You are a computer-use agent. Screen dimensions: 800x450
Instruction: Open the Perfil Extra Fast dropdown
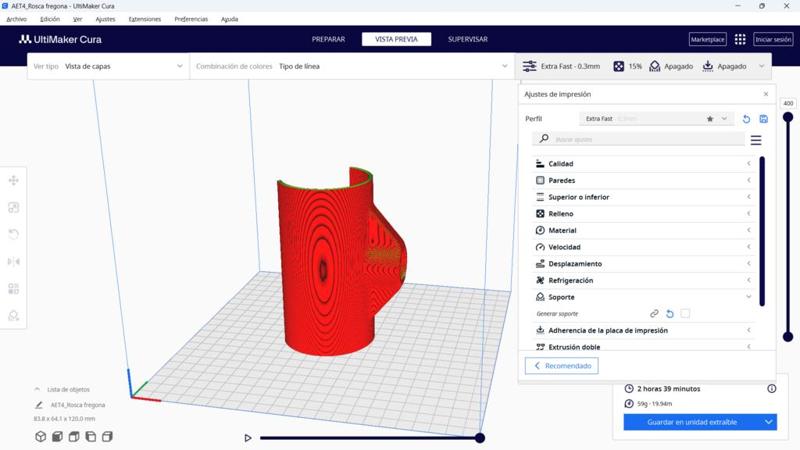(656, 119)
